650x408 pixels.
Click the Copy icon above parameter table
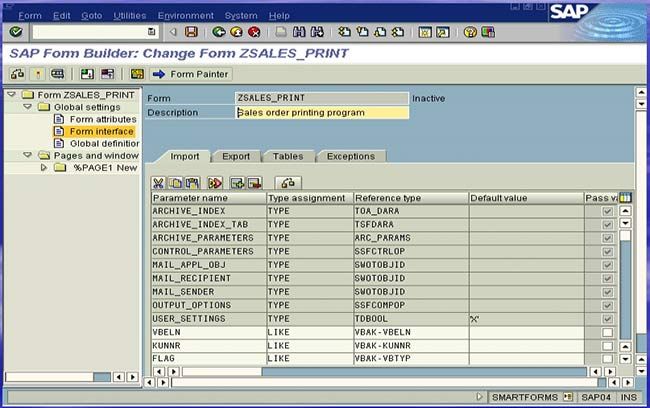tap(175, 183)
